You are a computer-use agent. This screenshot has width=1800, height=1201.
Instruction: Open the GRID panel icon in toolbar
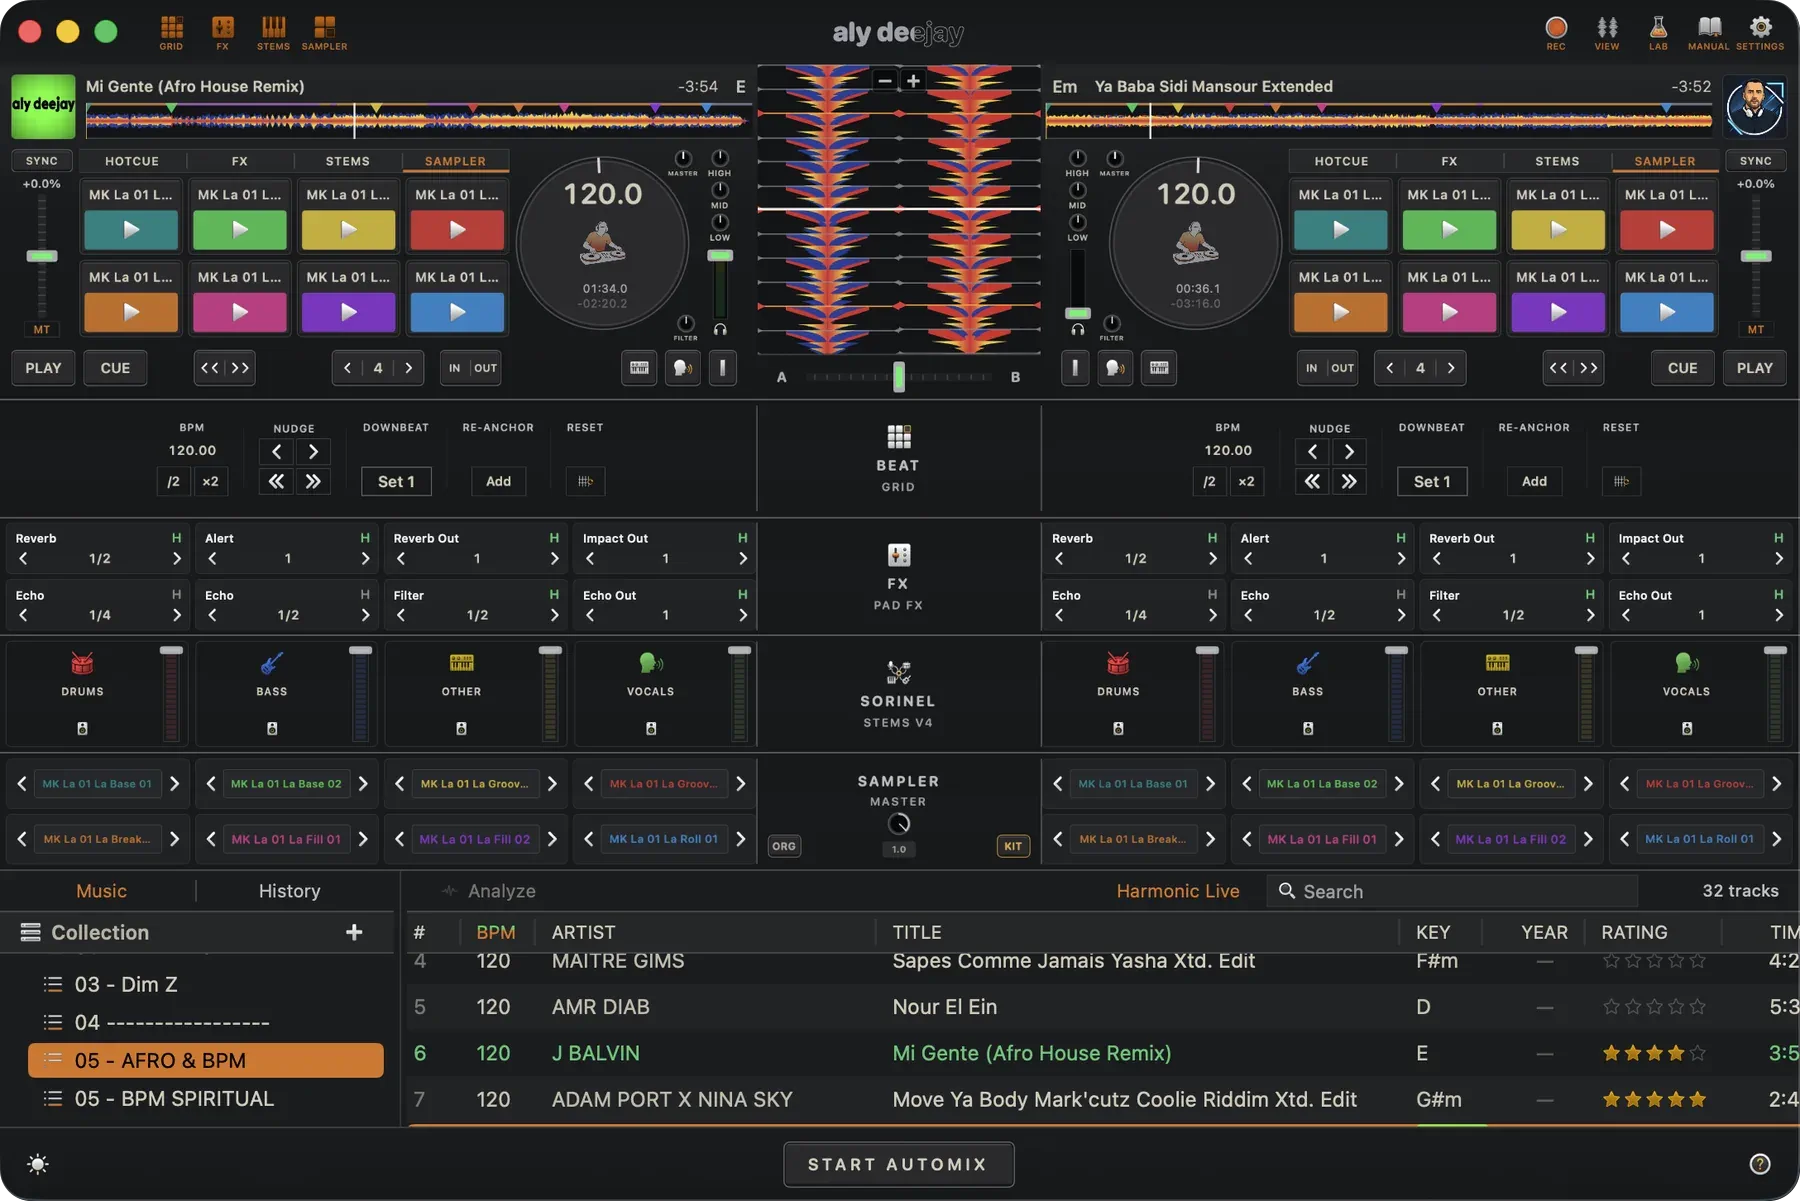coord(171,32)
